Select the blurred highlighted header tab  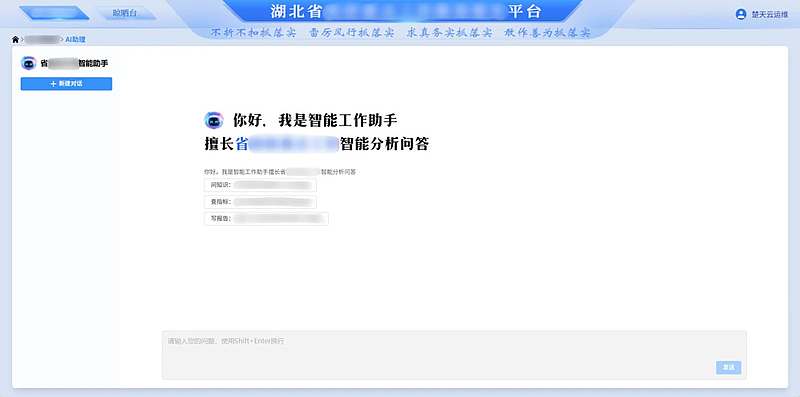(54, 13)
